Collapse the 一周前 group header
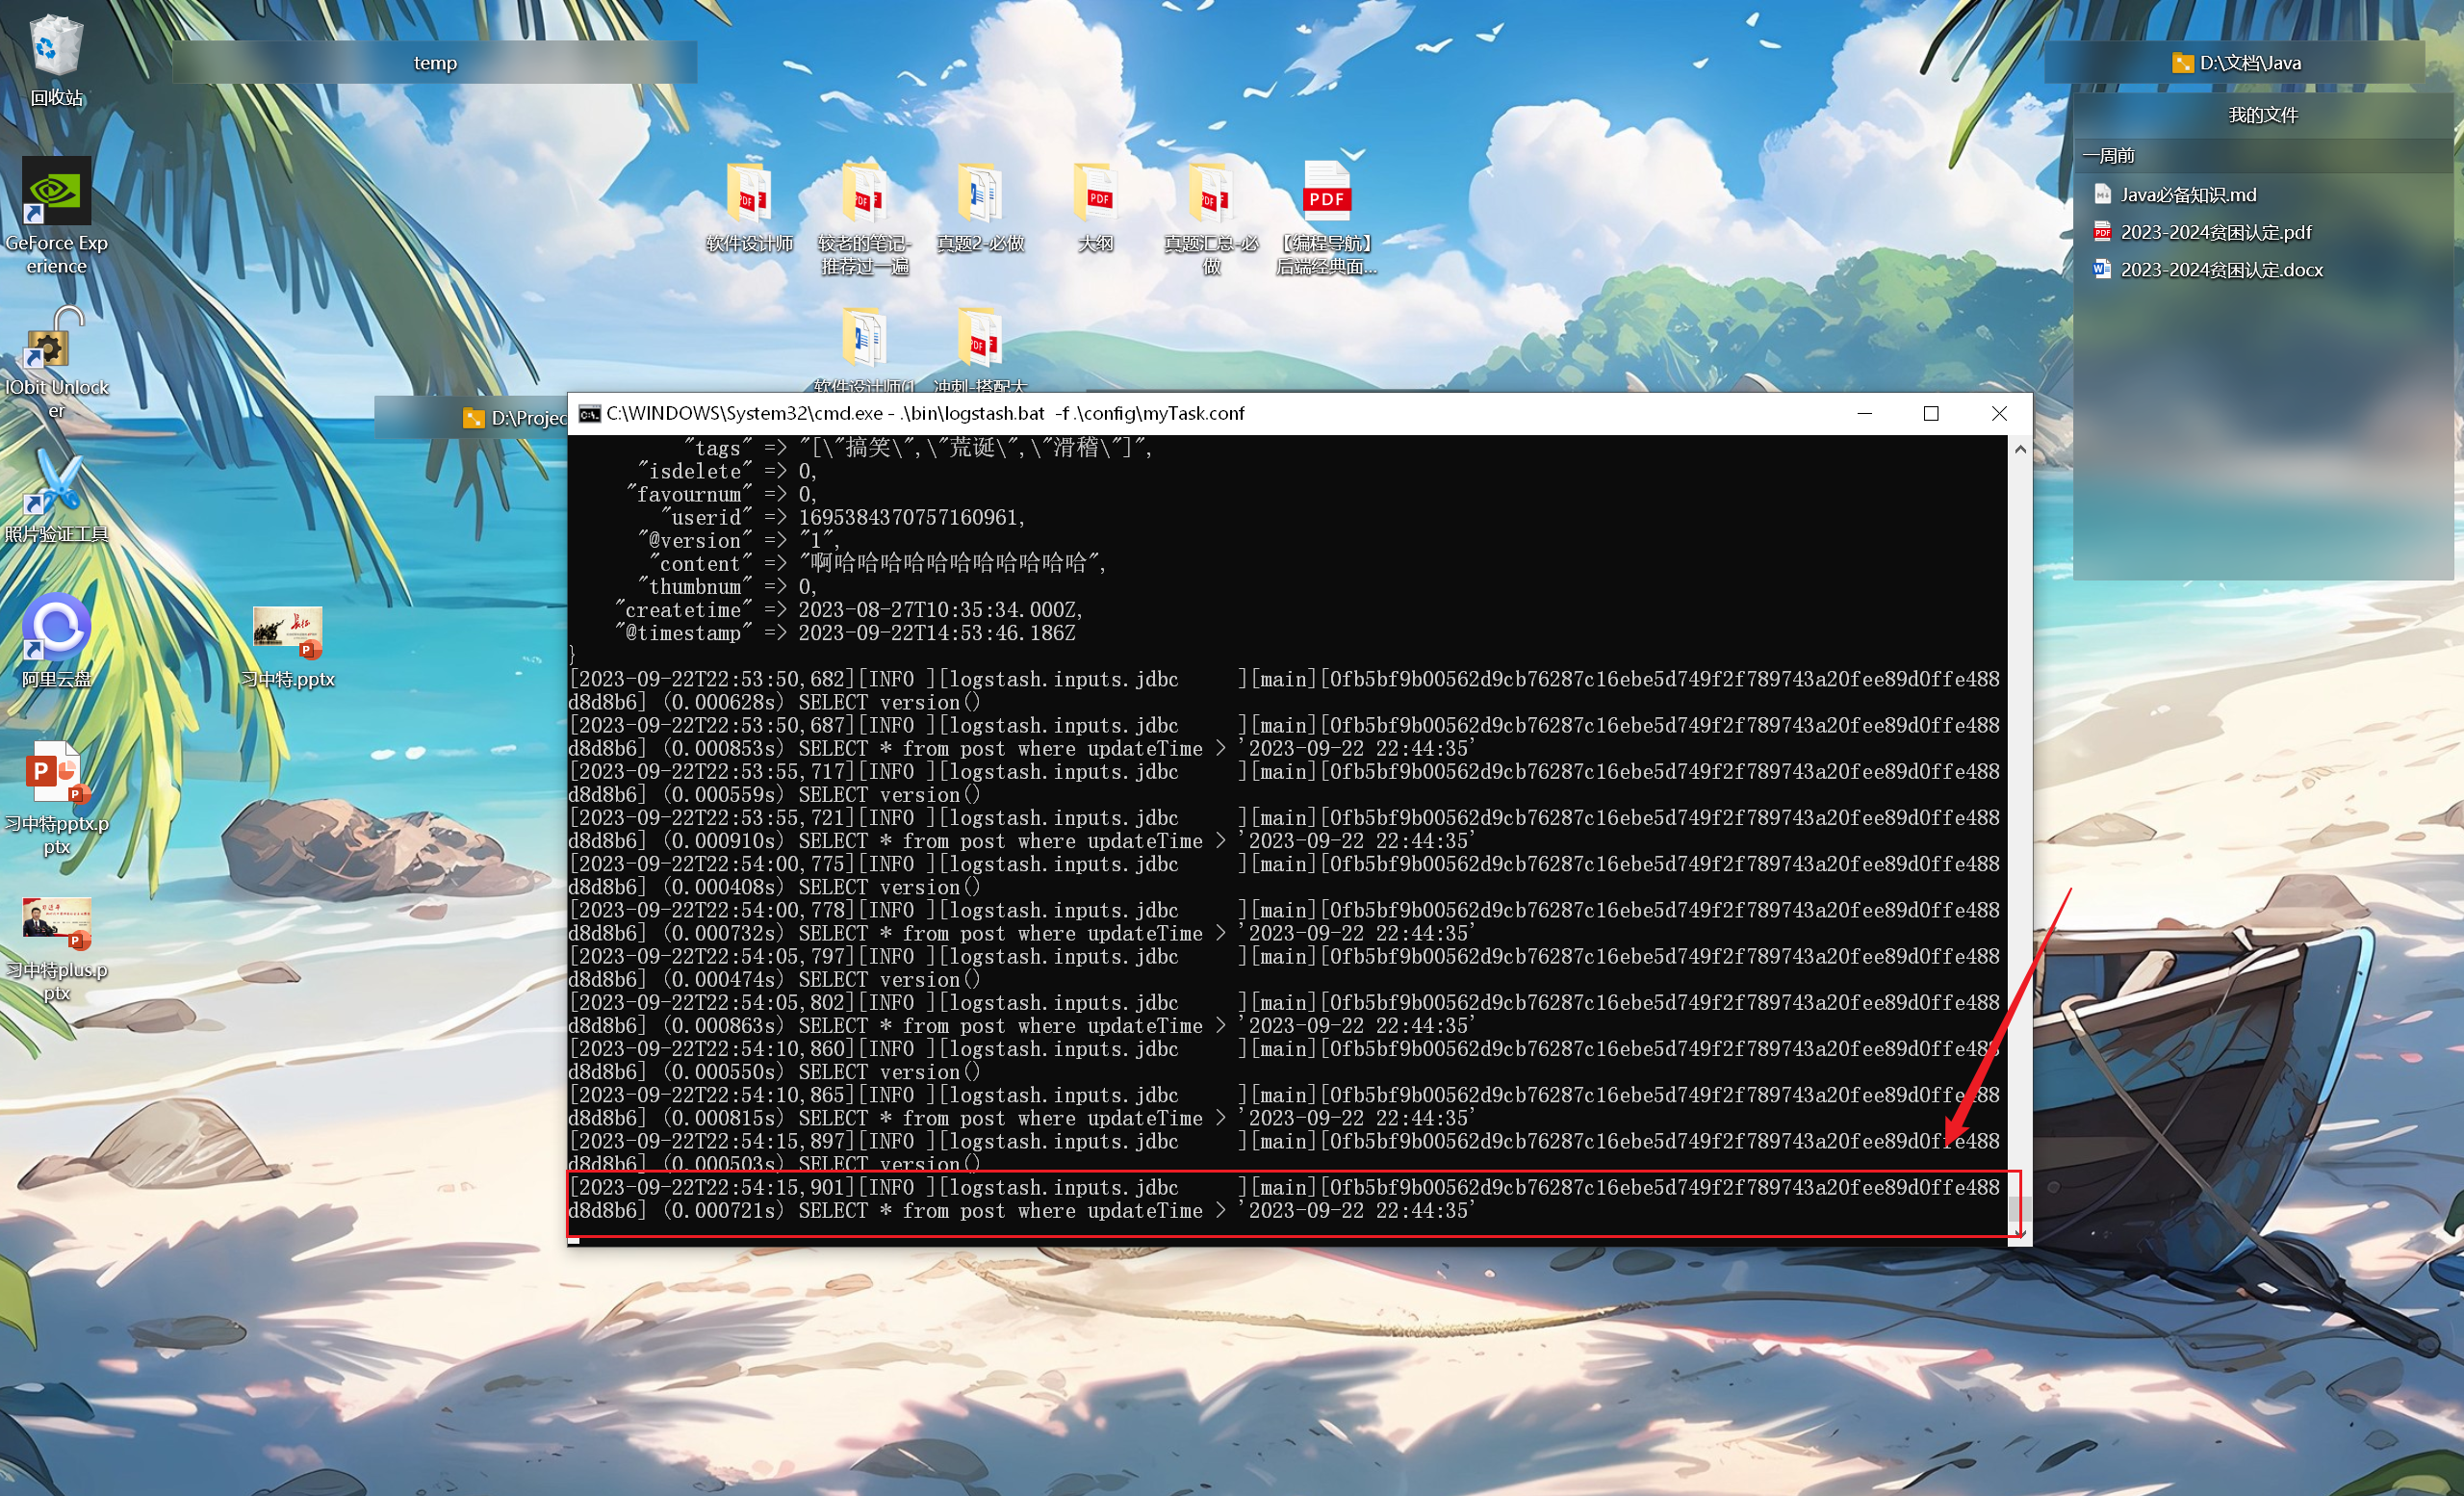2464x1496 pixels. (2263, 156)
